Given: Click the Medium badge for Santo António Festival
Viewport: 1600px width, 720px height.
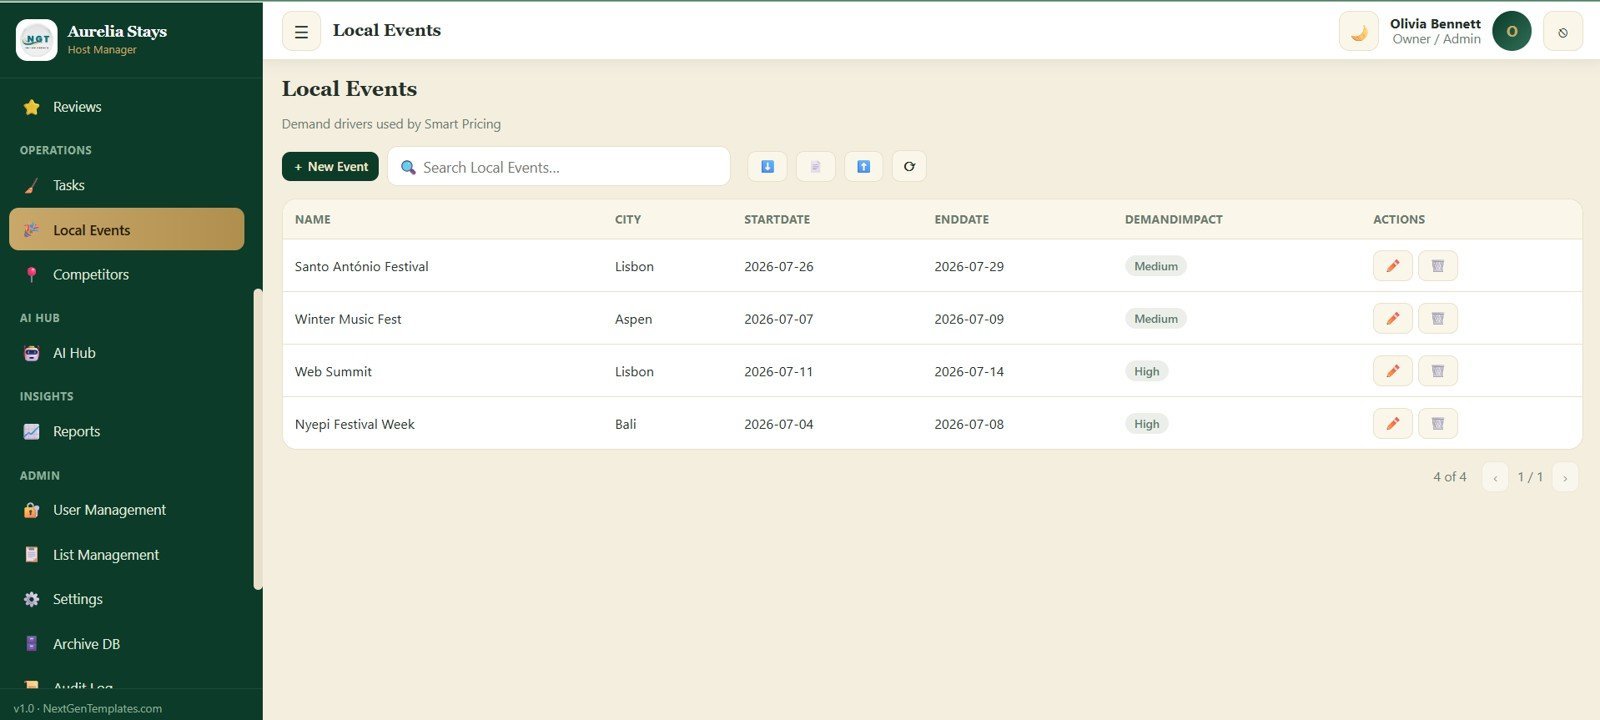Looking at the screenshot, I should pos(1156,266).
